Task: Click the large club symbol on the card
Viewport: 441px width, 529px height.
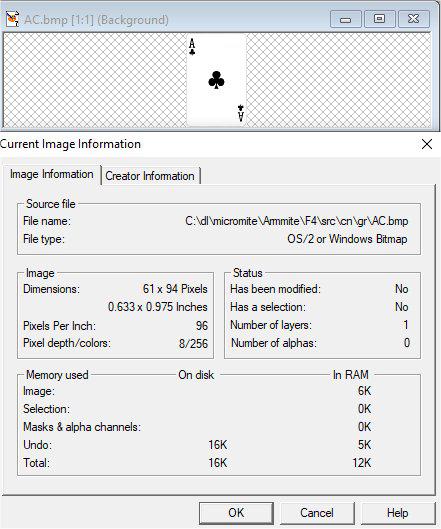Action: click(216, 80)
